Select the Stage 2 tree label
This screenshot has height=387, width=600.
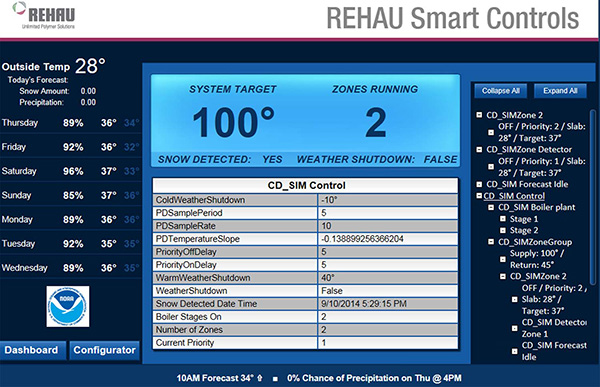click(x=524, y=230)
